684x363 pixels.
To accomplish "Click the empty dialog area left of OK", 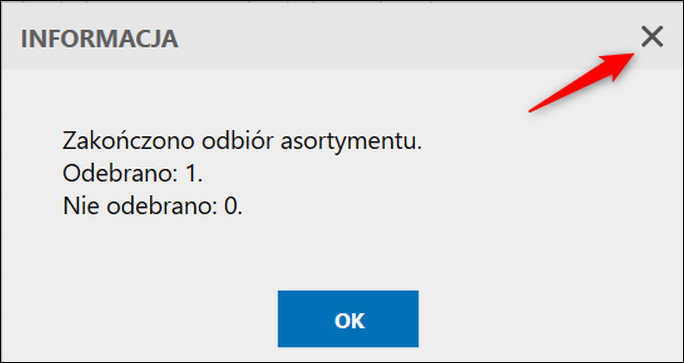I will coord(140,319).
